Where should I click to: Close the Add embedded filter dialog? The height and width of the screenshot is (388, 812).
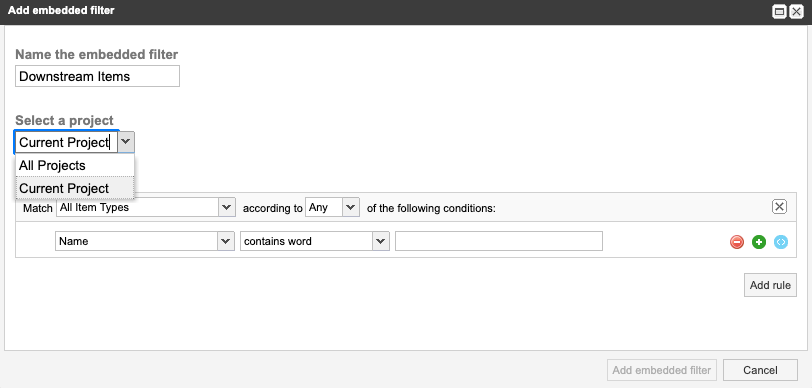tap(796, 11)
